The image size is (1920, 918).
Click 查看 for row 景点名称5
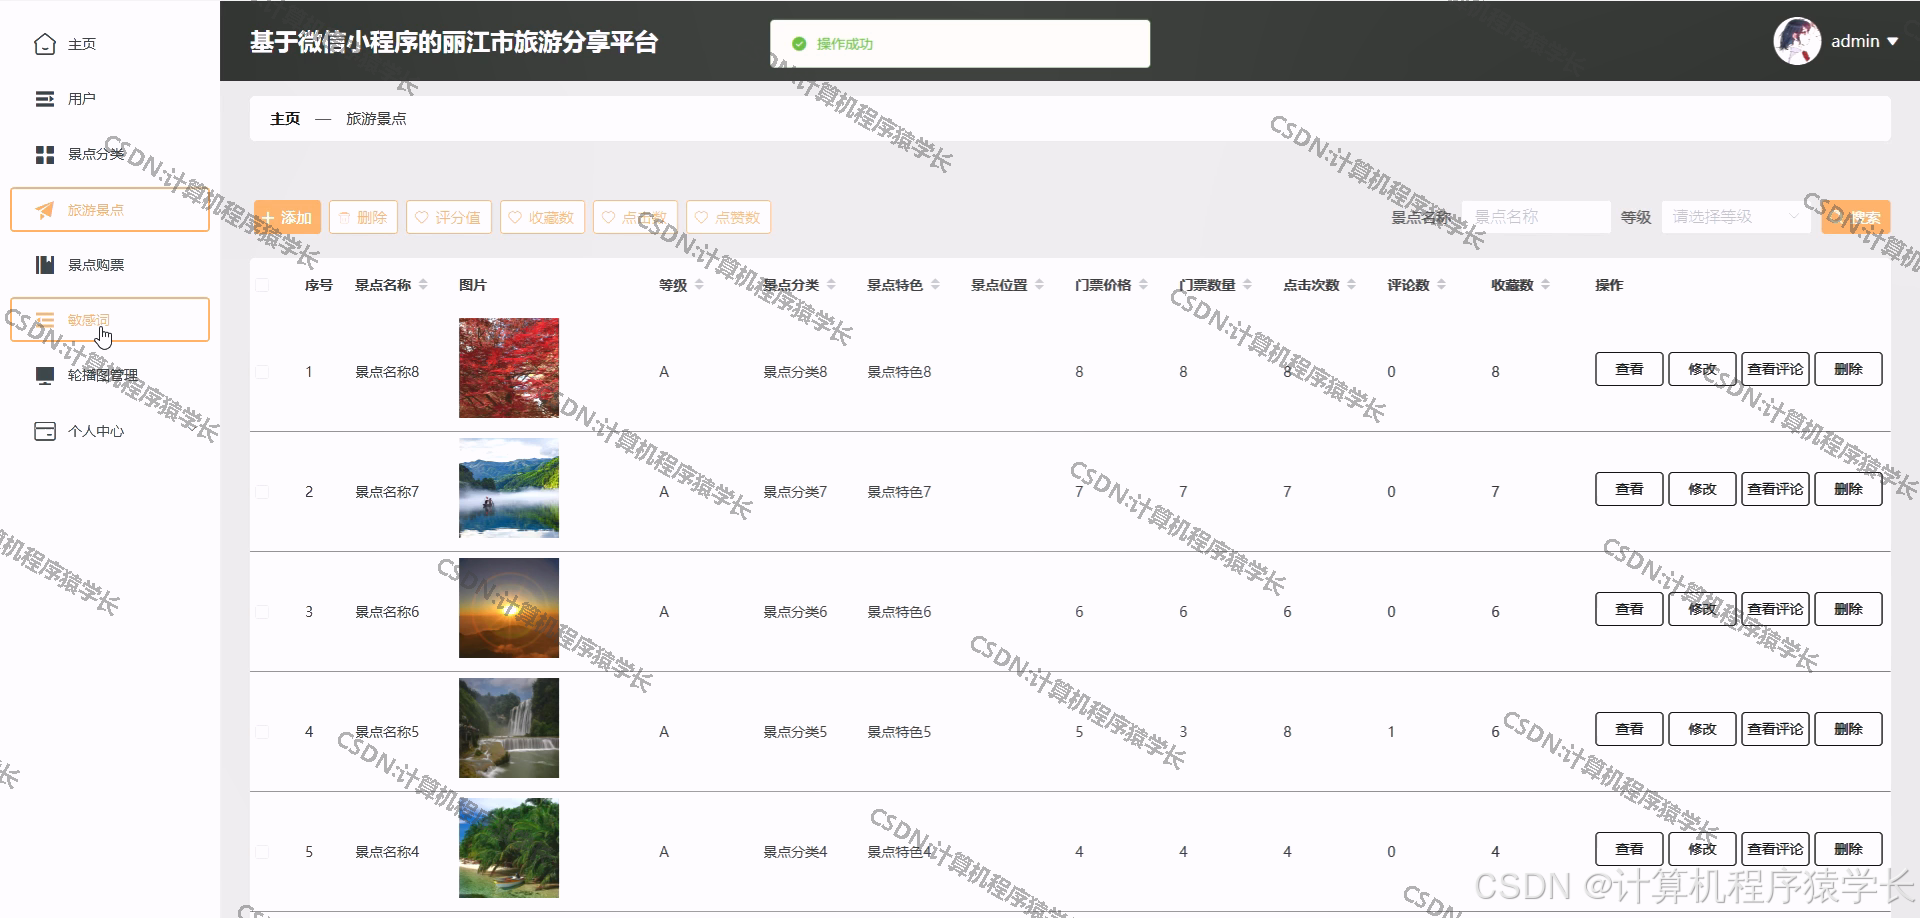[1629, 729]
